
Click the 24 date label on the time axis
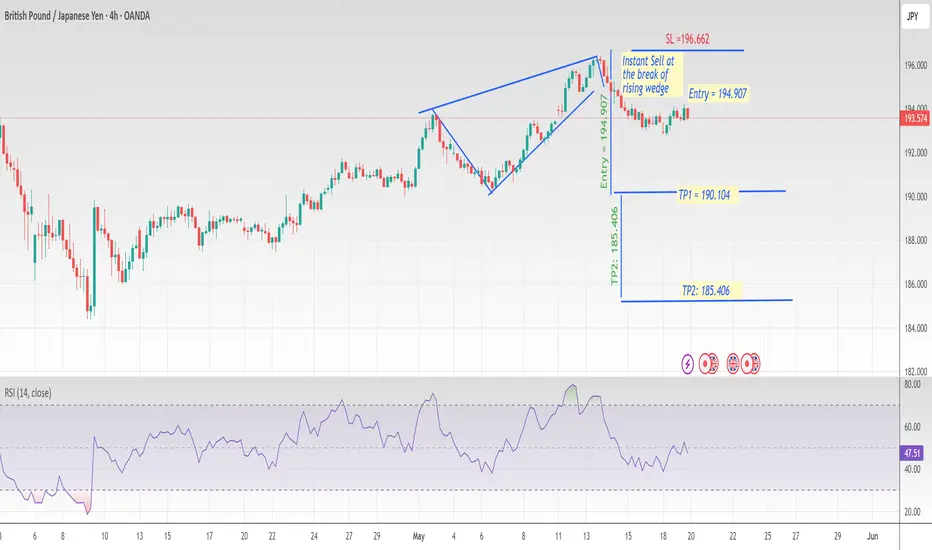pyautogui.click(x=314, y=536)
